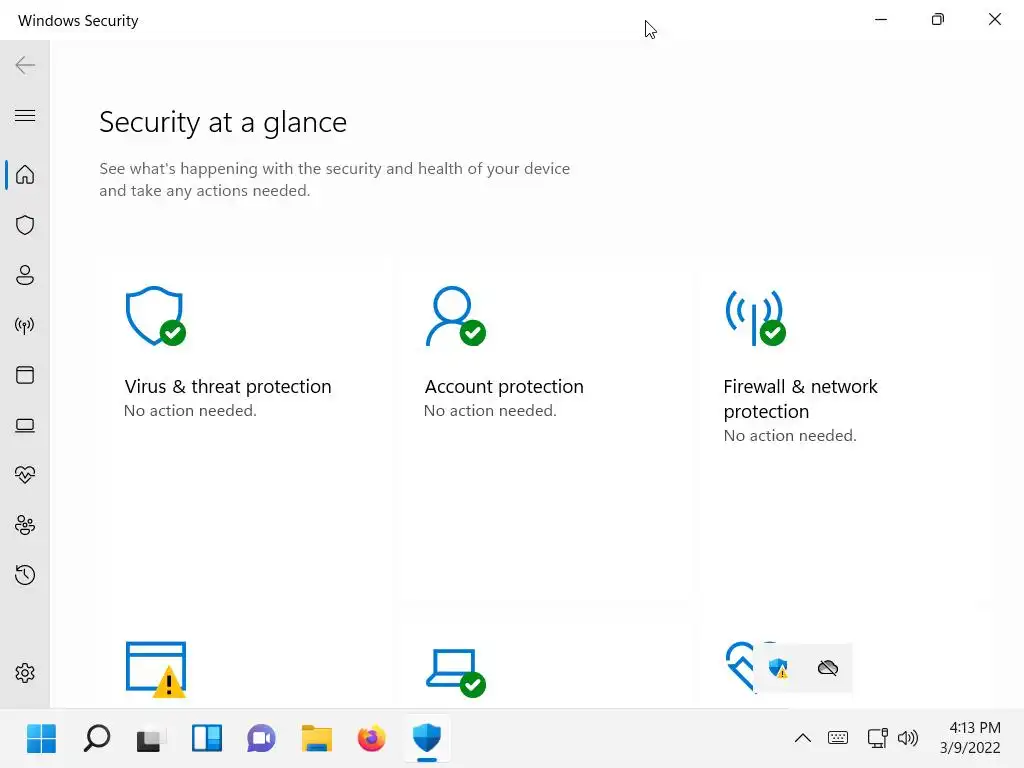
Task: Go back using the back arrow
Action: pos(25,65)
